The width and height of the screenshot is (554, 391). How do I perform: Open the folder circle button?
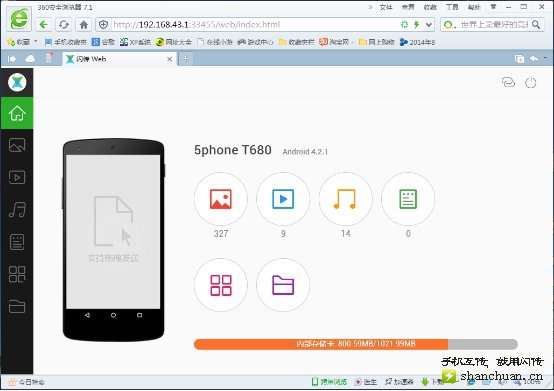[283, 285]
